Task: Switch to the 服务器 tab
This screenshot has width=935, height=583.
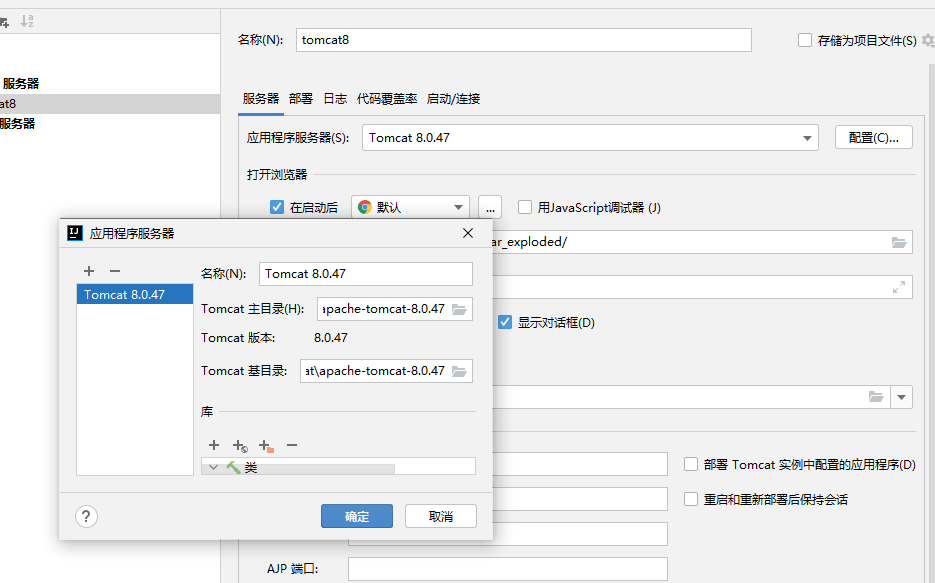Action: (x=261, y=98)
